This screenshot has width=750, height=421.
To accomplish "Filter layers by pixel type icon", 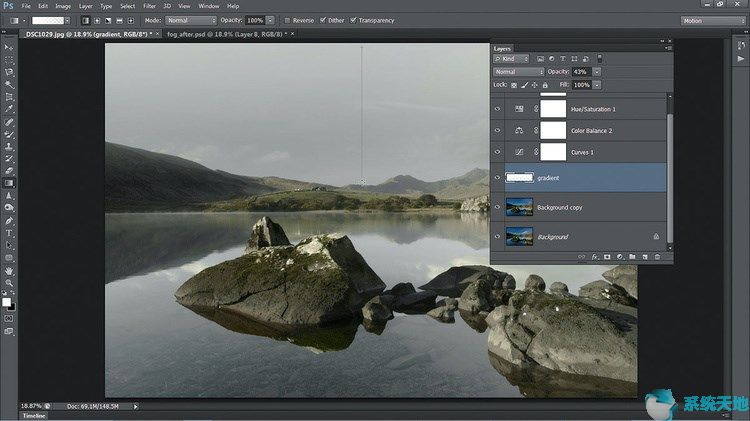I will (540, 59).
